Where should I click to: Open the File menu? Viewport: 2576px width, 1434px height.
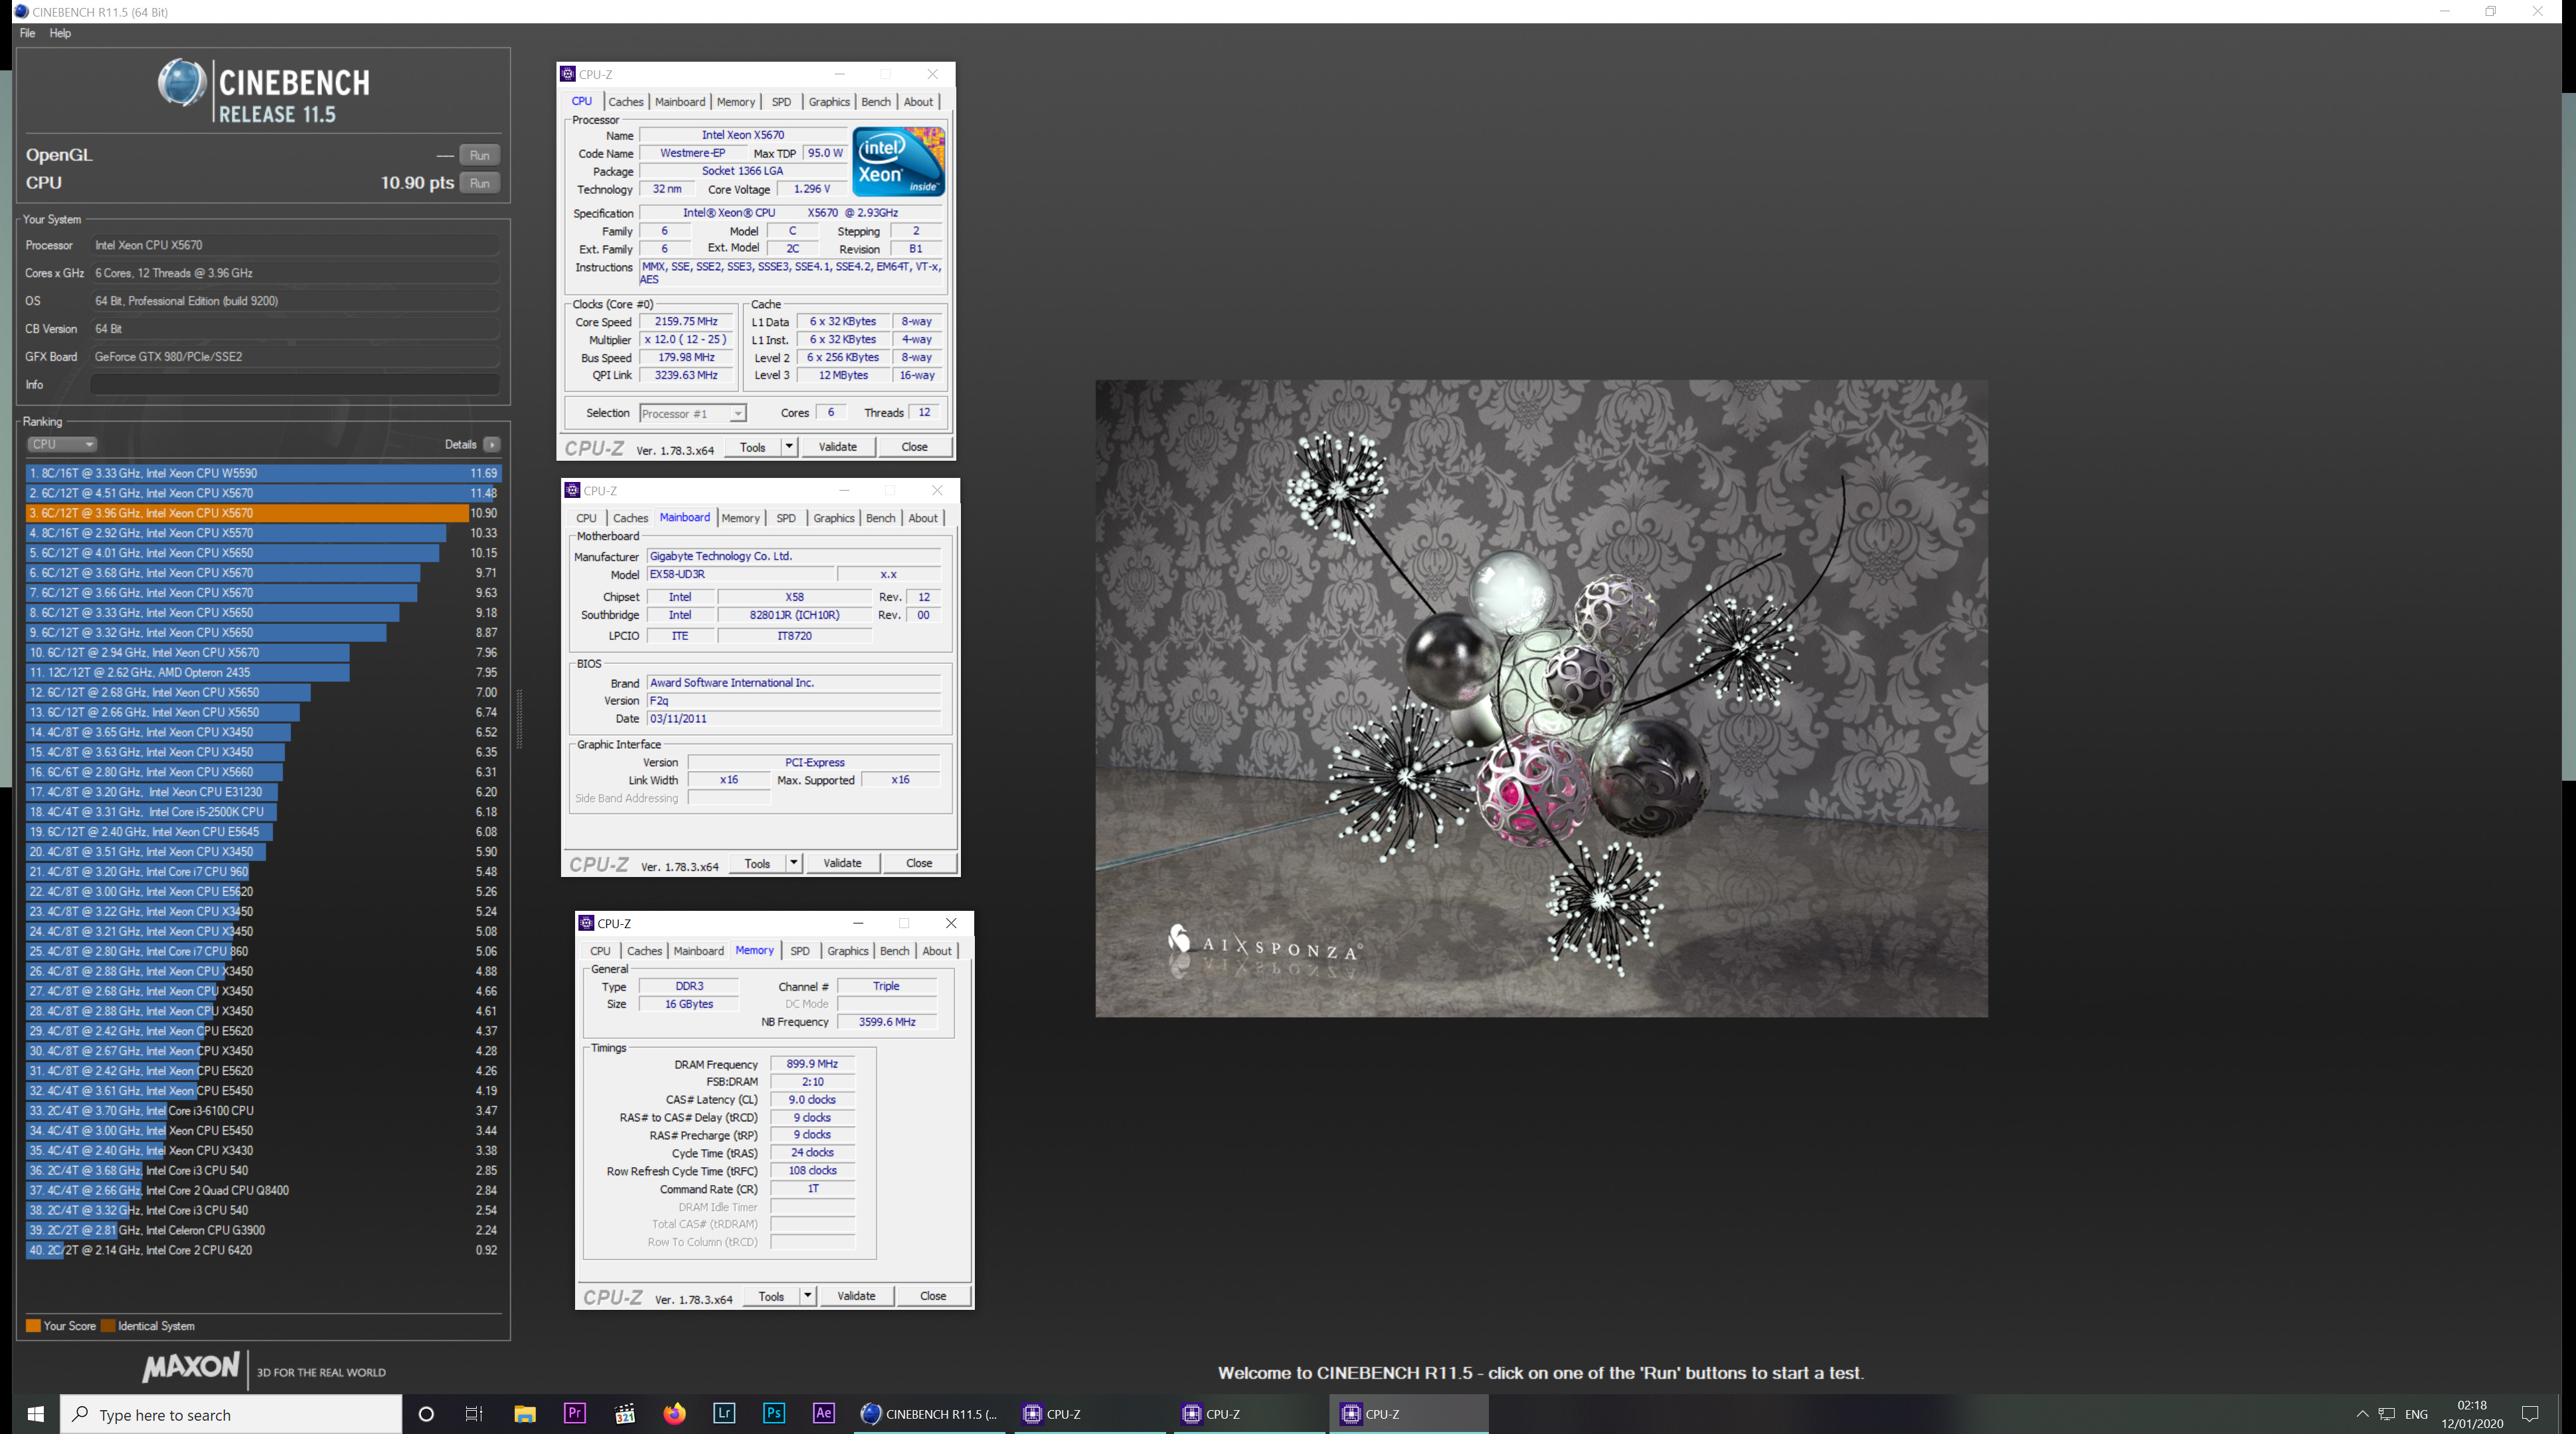[x=28, y=33]
